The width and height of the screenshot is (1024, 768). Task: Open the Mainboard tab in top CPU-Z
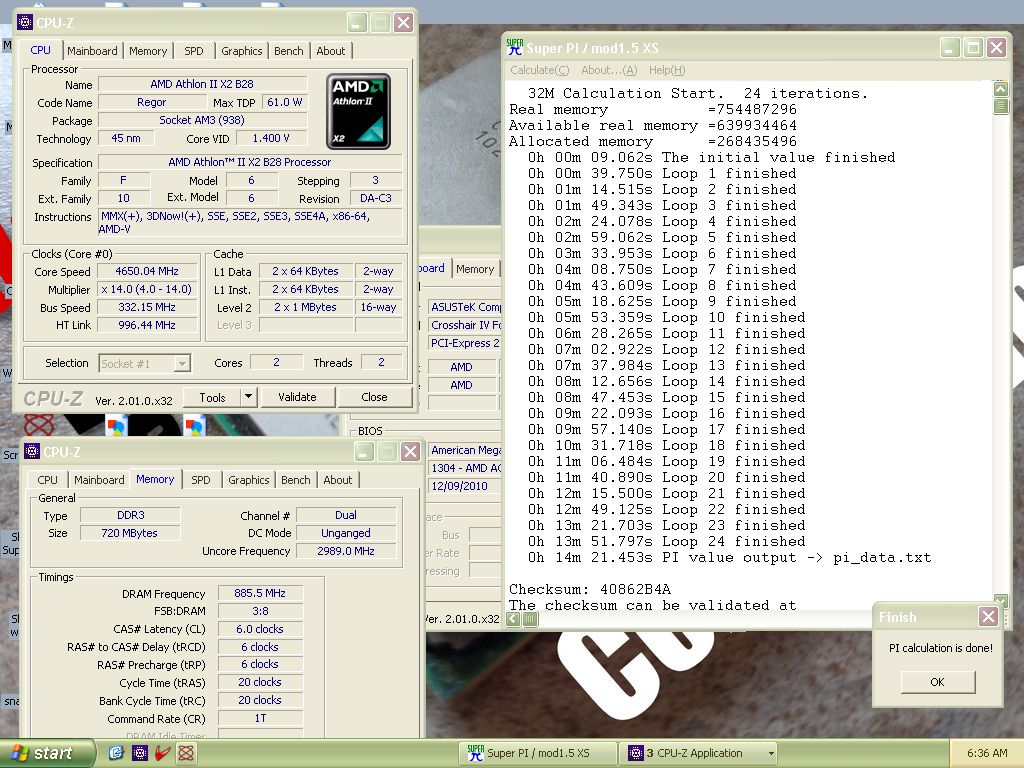click(92, 51)
